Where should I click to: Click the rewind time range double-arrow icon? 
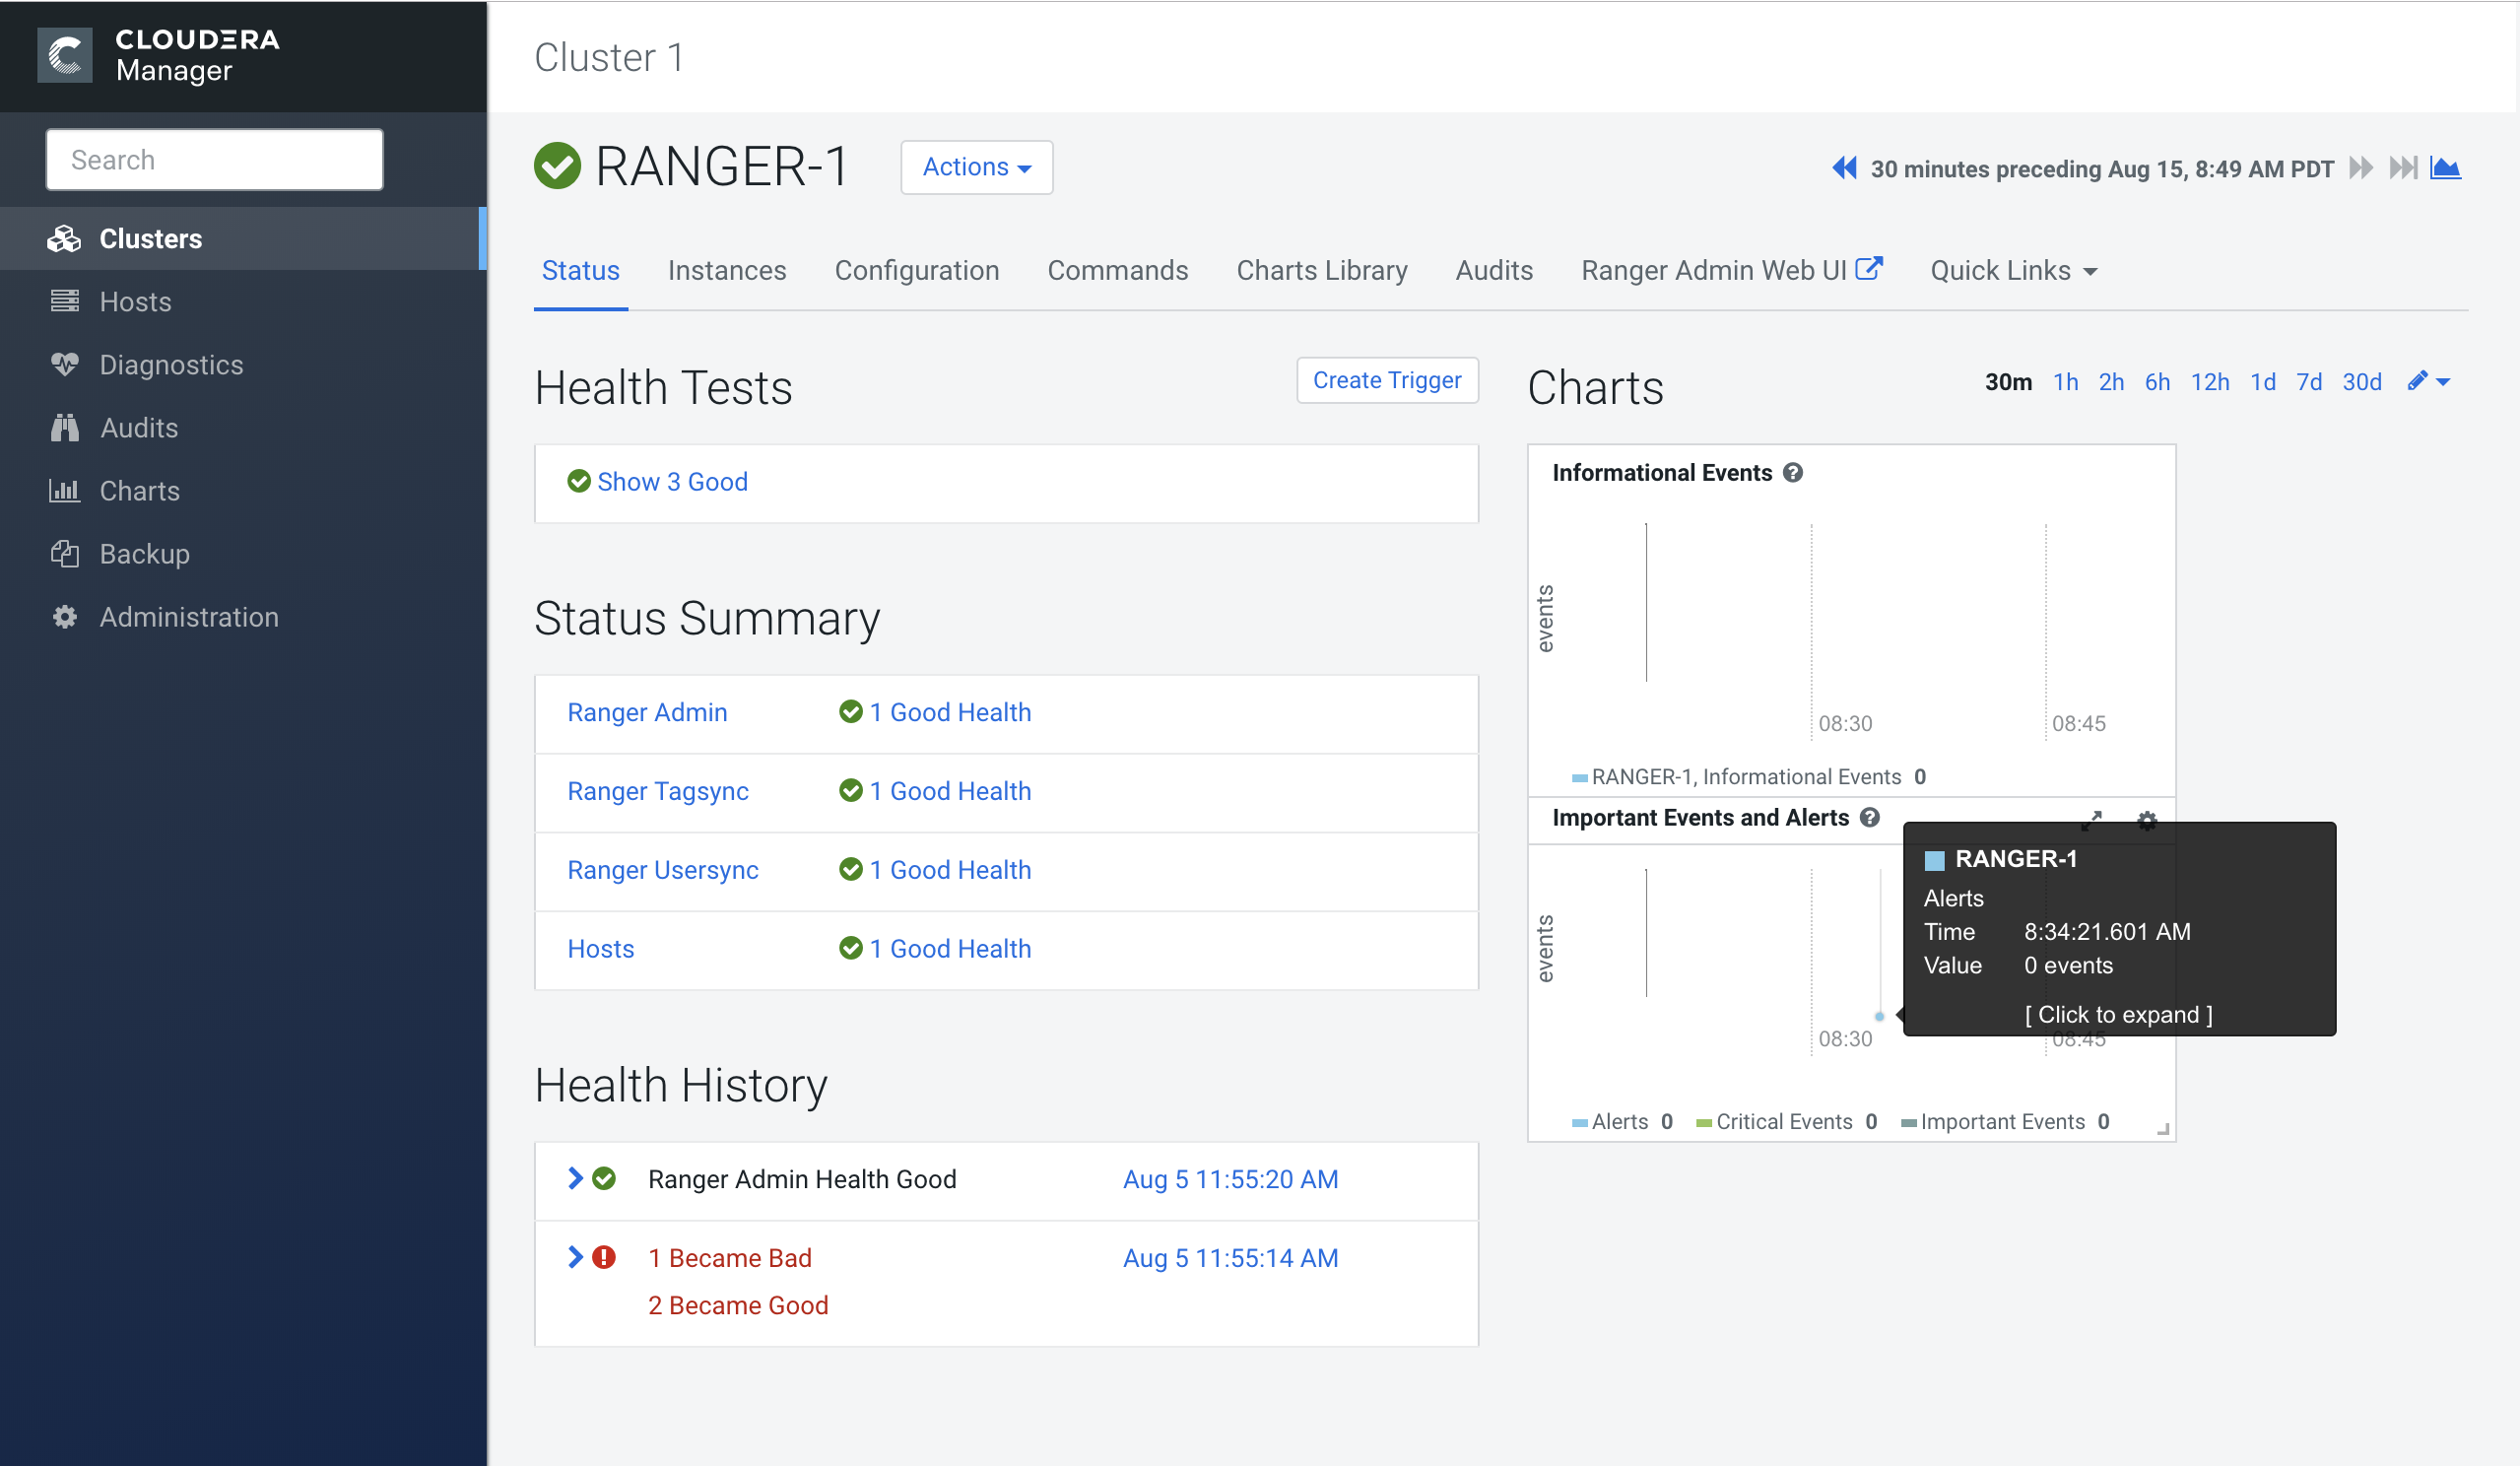[x=1844, y=168]
